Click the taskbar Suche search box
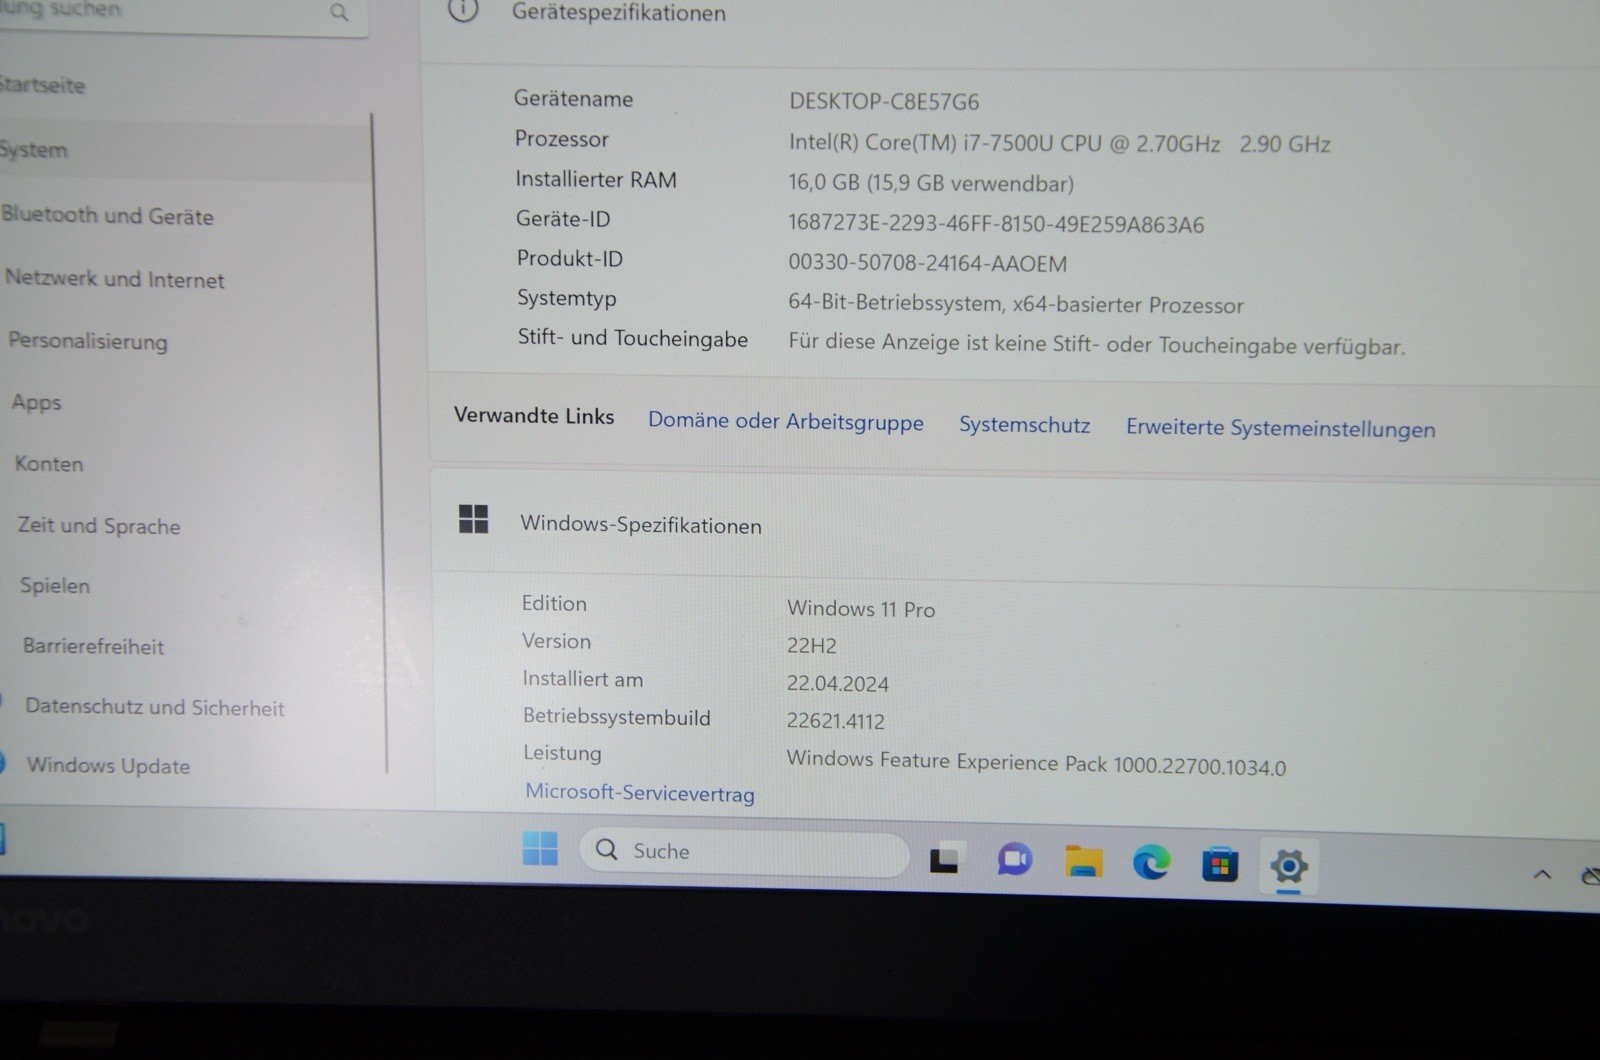 tap(744, 852)
